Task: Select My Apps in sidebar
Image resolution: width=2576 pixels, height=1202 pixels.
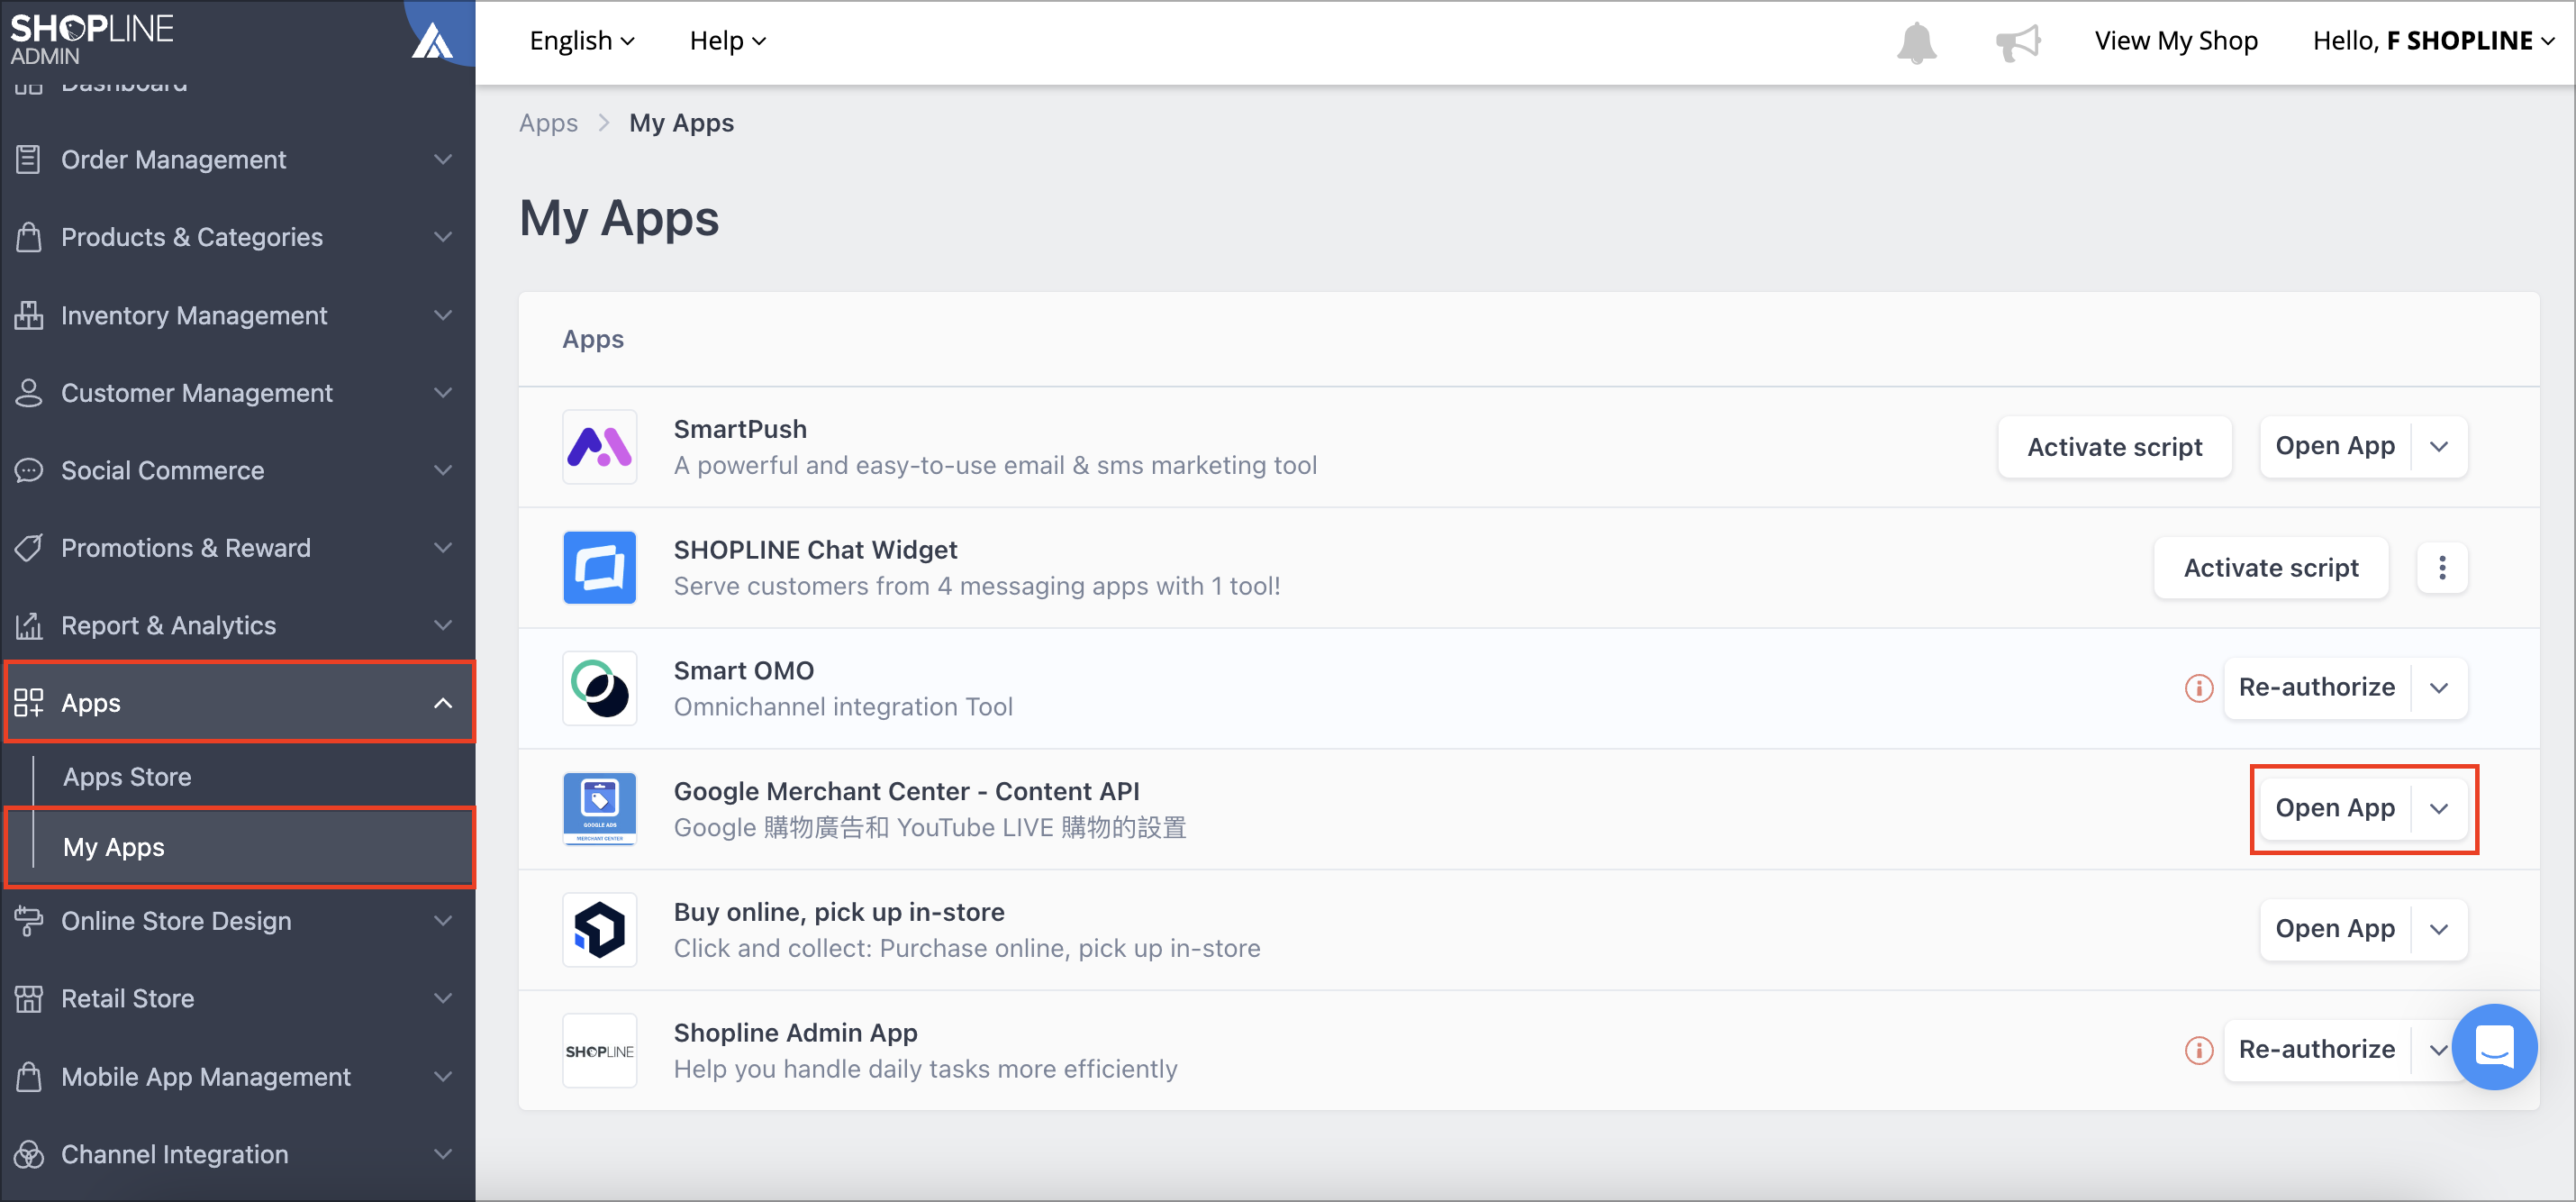Action: pos(238,847)
